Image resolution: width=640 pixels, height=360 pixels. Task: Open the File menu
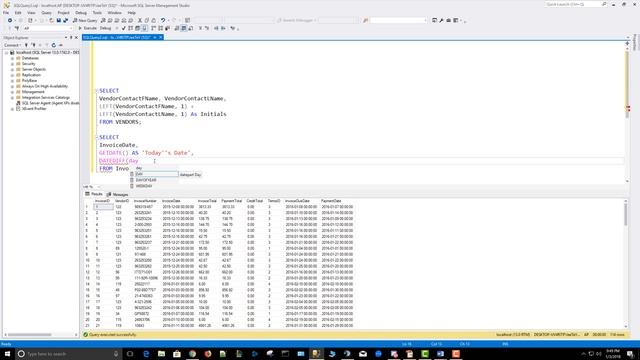click(x=6, y=13)
